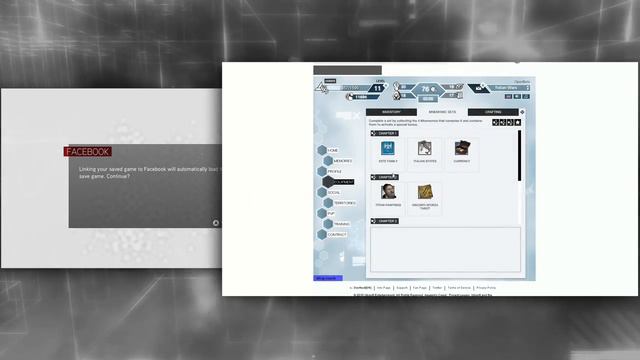The image size is (640, 360).
Task: Open the Home hexagon menu item
Action: (x=328, y=150)
